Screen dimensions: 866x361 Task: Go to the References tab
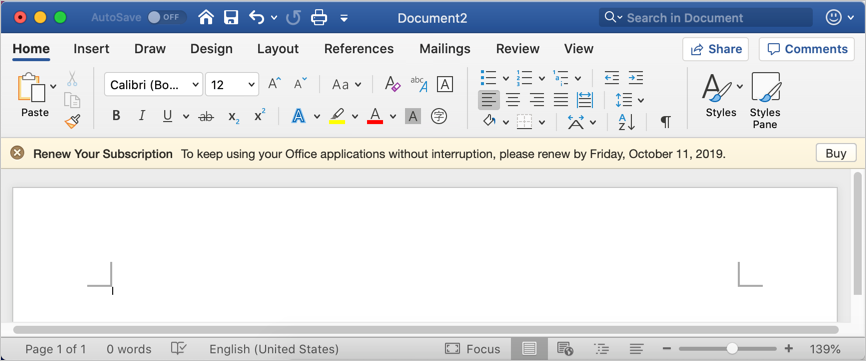pyautogui.click(x=359, y=49)
